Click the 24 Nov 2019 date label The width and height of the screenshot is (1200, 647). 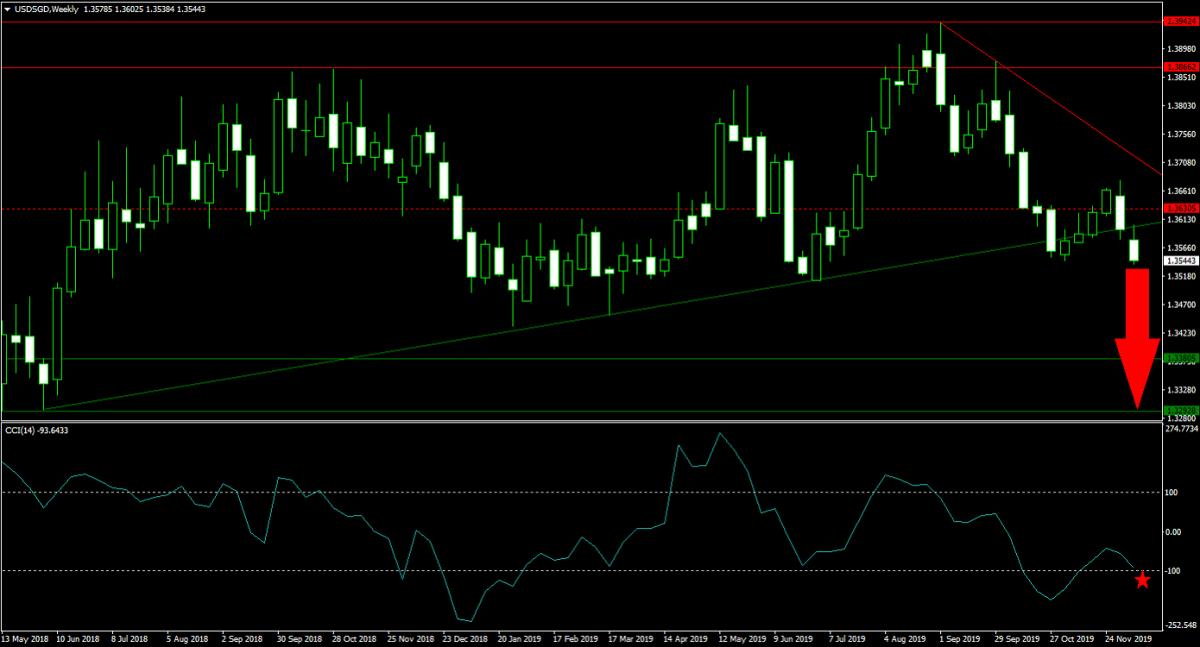(1129, 637)
